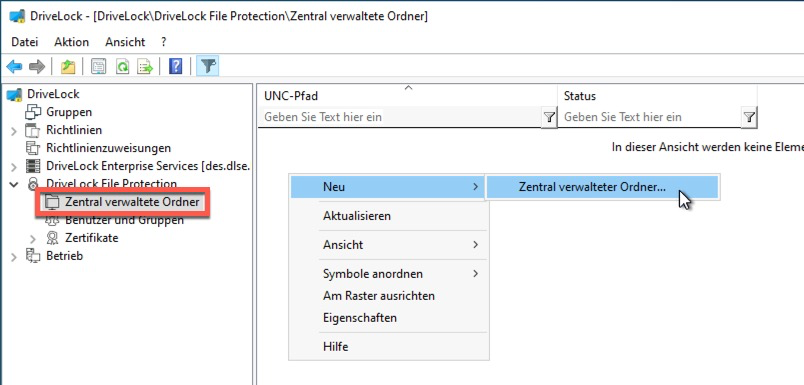Open the Properties toolbar icon

pos(98,66)
